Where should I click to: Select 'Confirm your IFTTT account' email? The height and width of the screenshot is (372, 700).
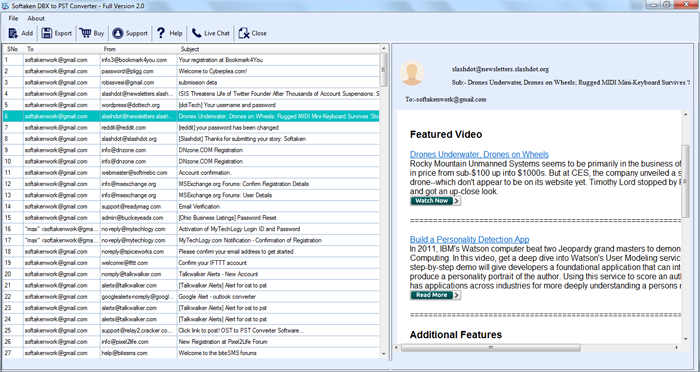pyautogui.click(x=191, y=263)
